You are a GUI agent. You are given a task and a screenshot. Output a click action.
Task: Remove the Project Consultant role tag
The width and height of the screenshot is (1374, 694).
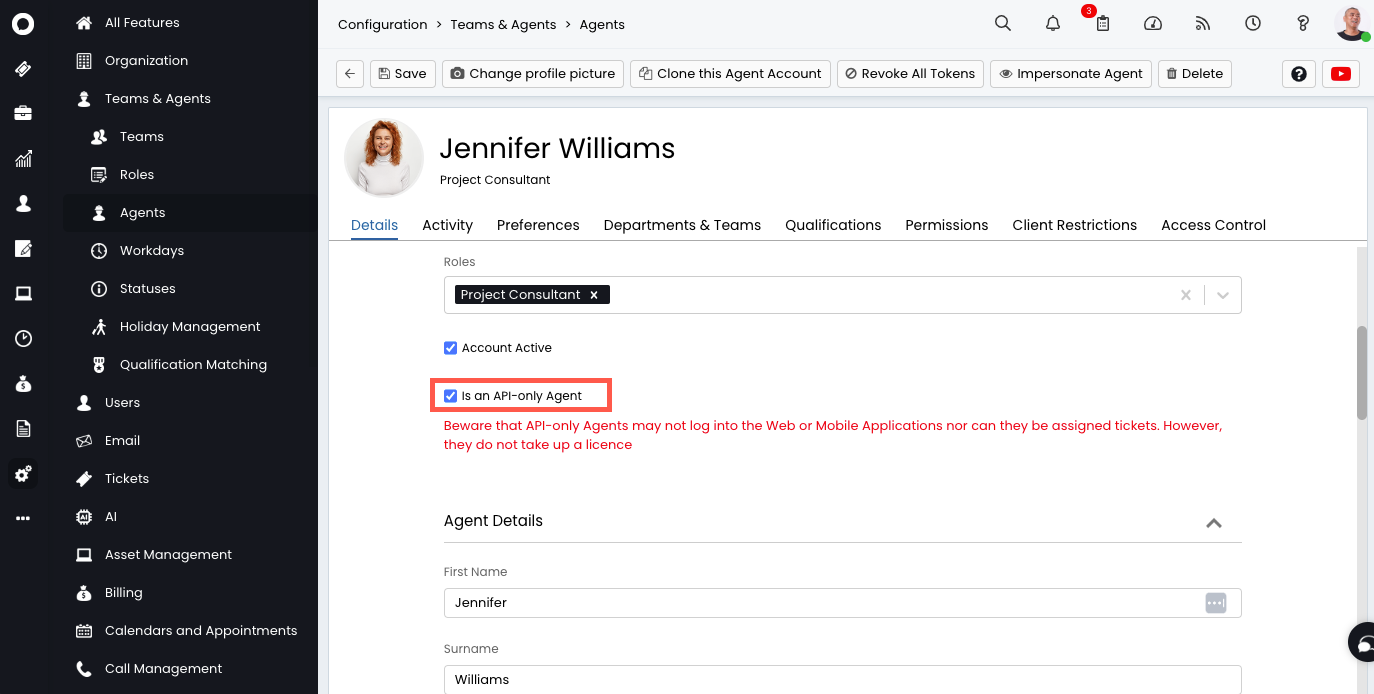coord(594,295)
